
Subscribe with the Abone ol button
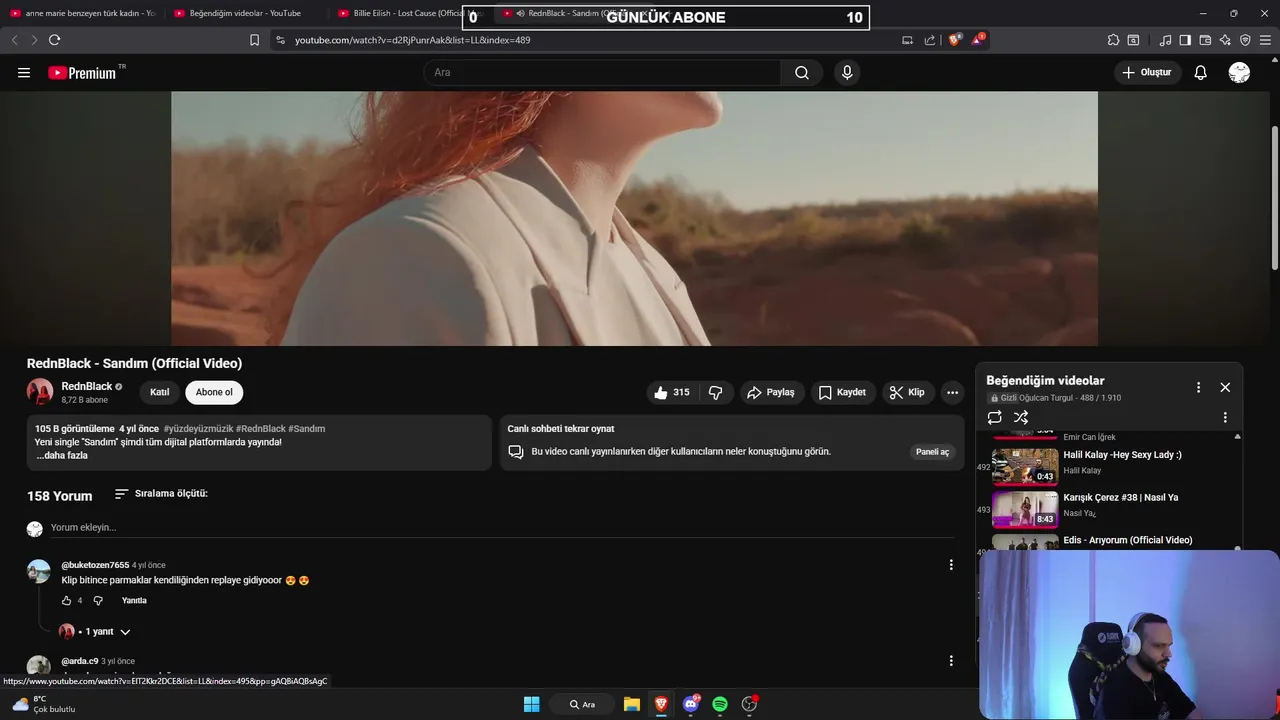pos(214,392)
